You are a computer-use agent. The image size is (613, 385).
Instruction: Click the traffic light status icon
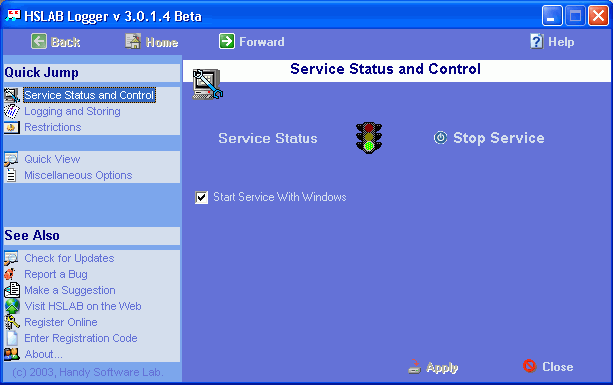pos(369,138)
